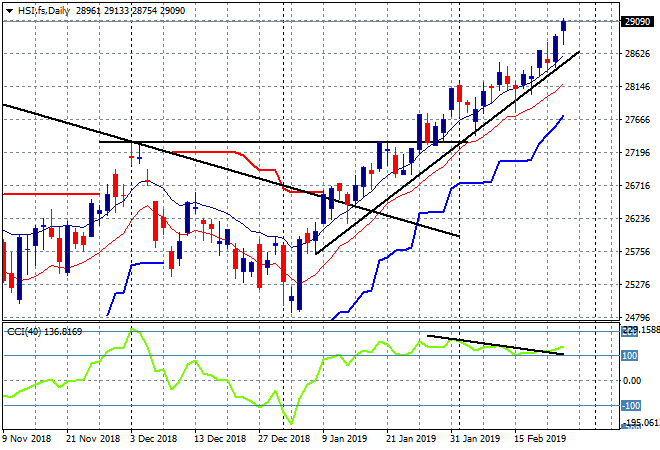Click the 26236 price axis label
The height and width of the screenshot is (450, 660).
[x=637, y=218]
